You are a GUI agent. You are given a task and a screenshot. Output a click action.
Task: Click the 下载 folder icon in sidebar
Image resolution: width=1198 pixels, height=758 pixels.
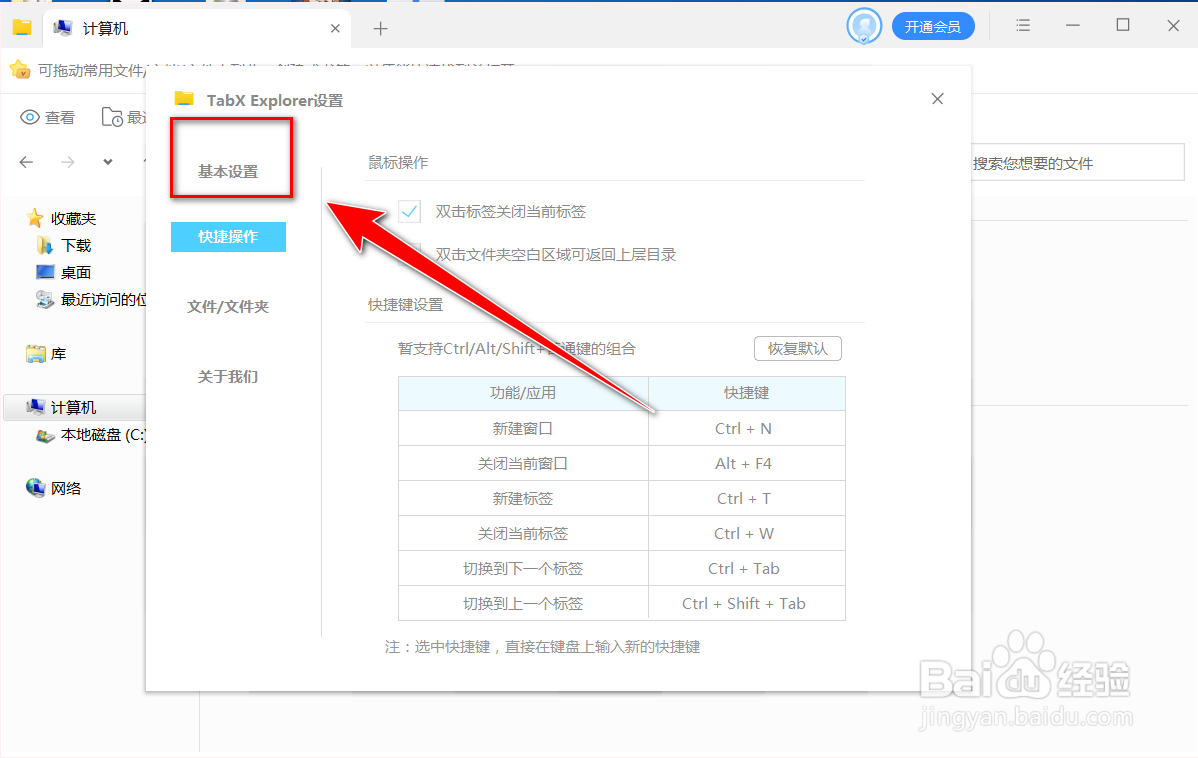coord(45,245)
